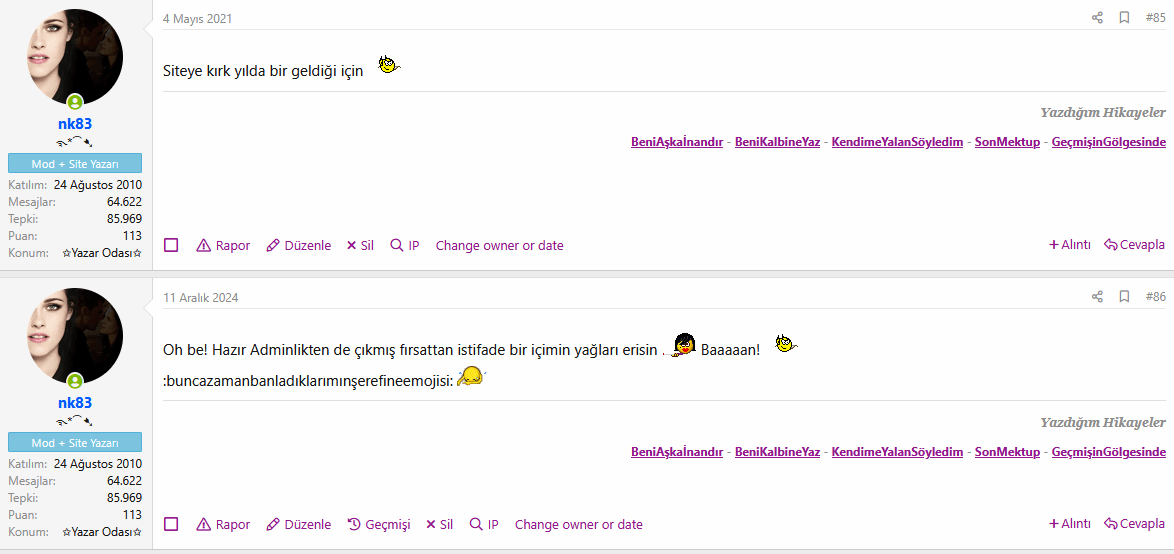Click the 4 Mayıs 2021 post date
This screenshot has height=554, width=1174.
tap(198, 19)
